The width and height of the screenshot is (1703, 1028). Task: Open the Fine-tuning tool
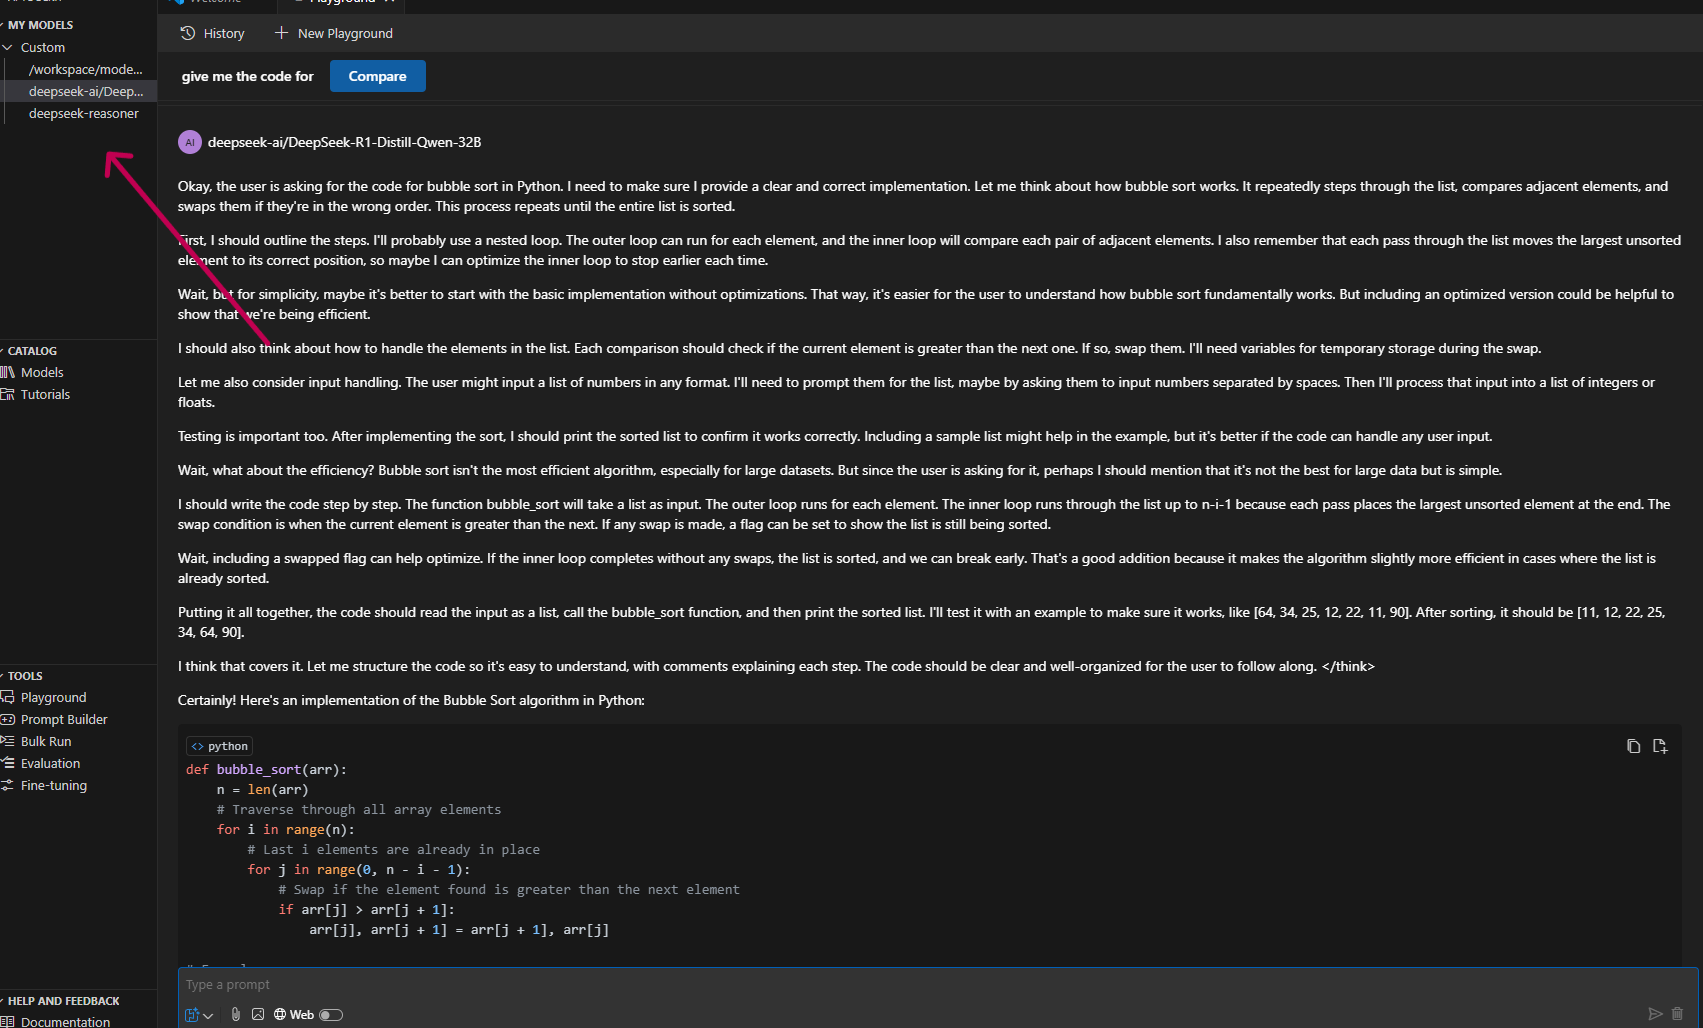52,785
